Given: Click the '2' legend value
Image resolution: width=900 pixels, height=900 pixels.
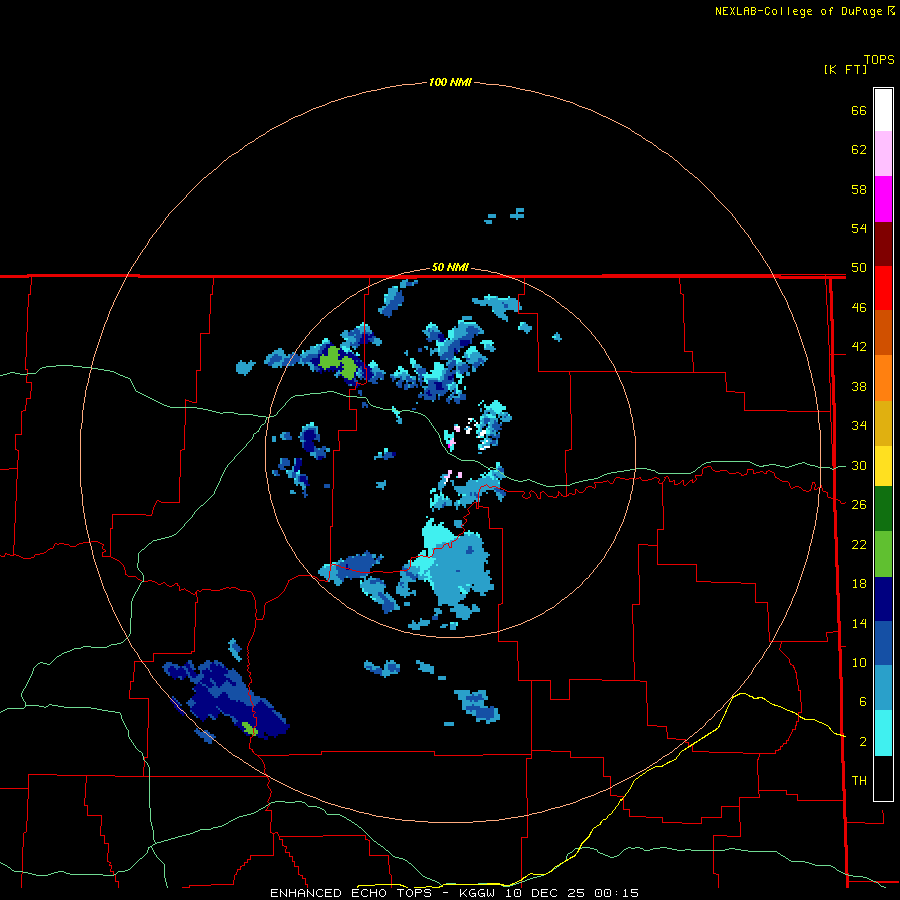Looking at the screenshot, I should click(x=863, y=742).
